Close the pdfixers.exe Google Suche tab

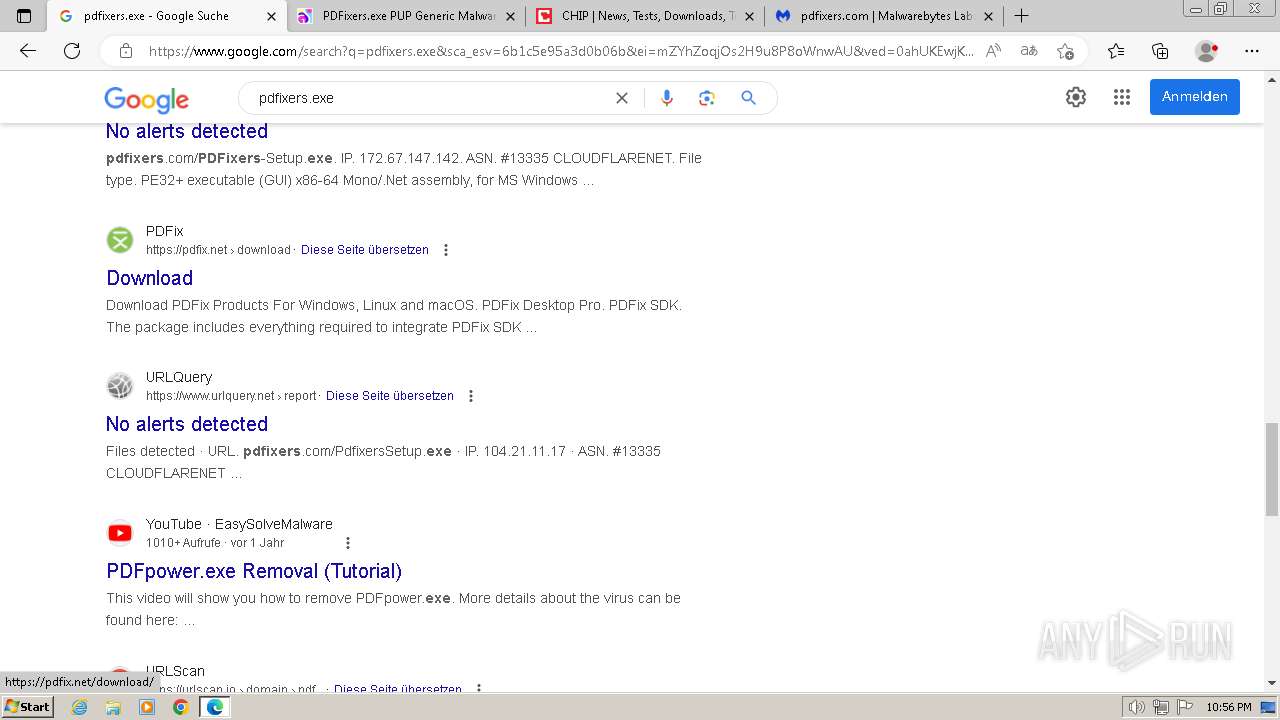[272, 16]
